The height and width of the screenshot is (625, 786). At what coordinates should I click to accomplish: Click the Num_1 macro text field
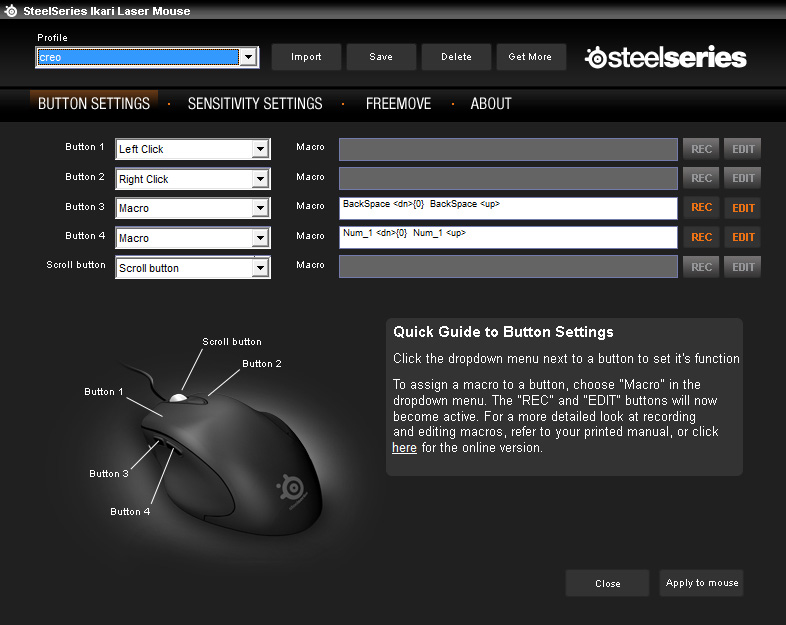(x=508, y=237)
